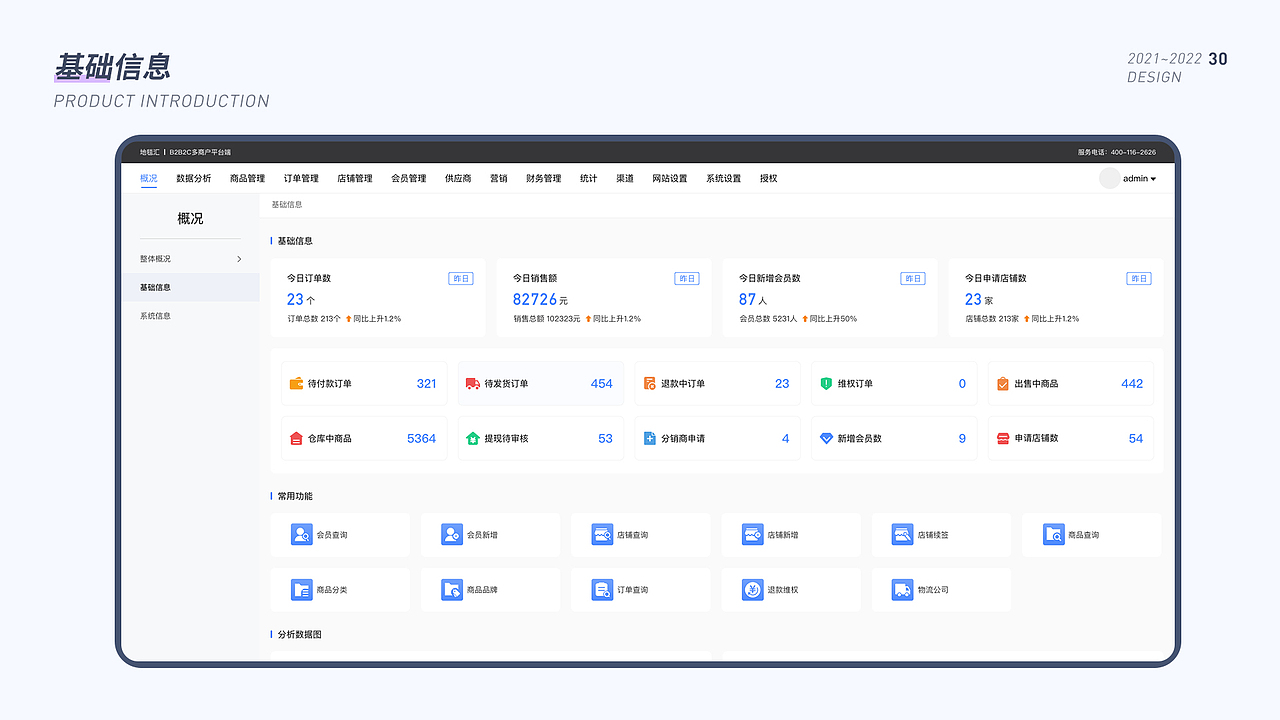
Task: Click the 待付款订单 count 321
Action: tap(427, 383)
